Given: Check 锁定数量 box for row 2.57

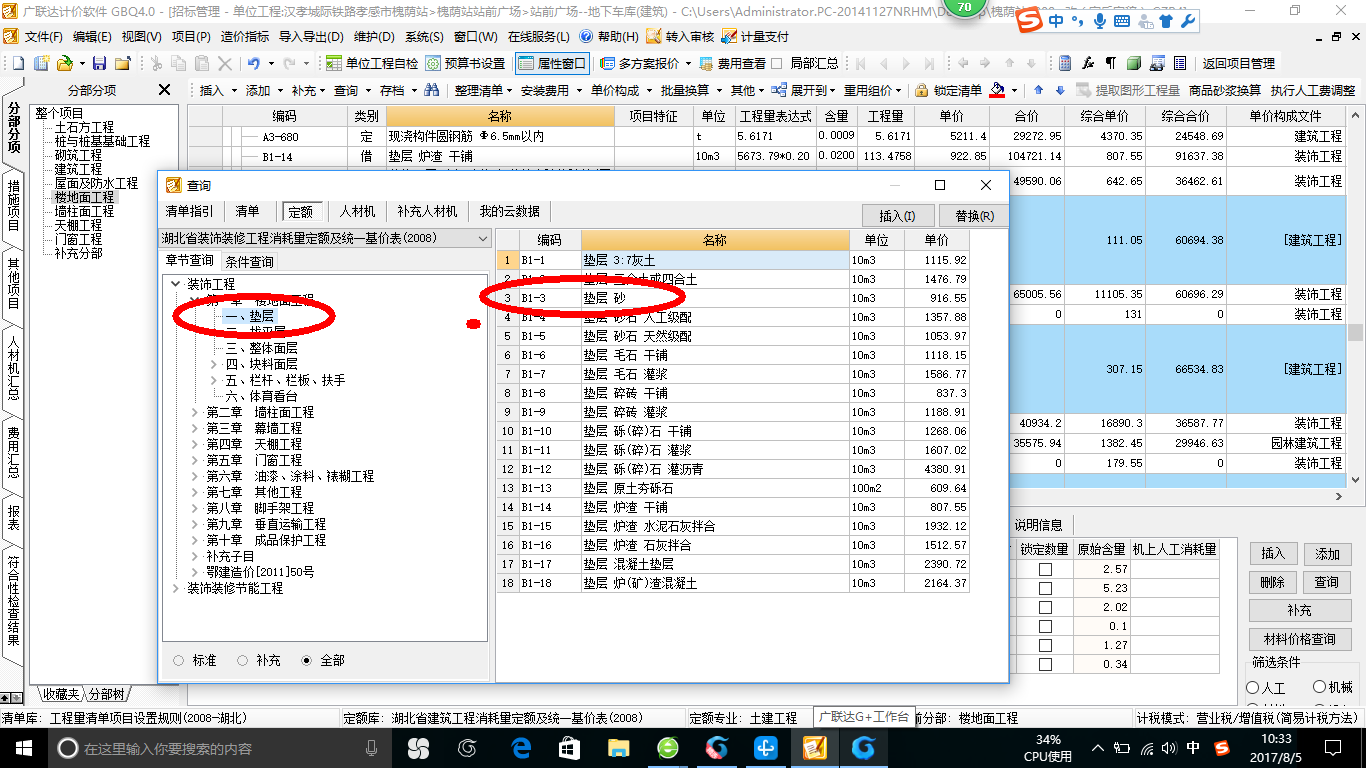Looking at the screenshot, I should pos(1045,569).
